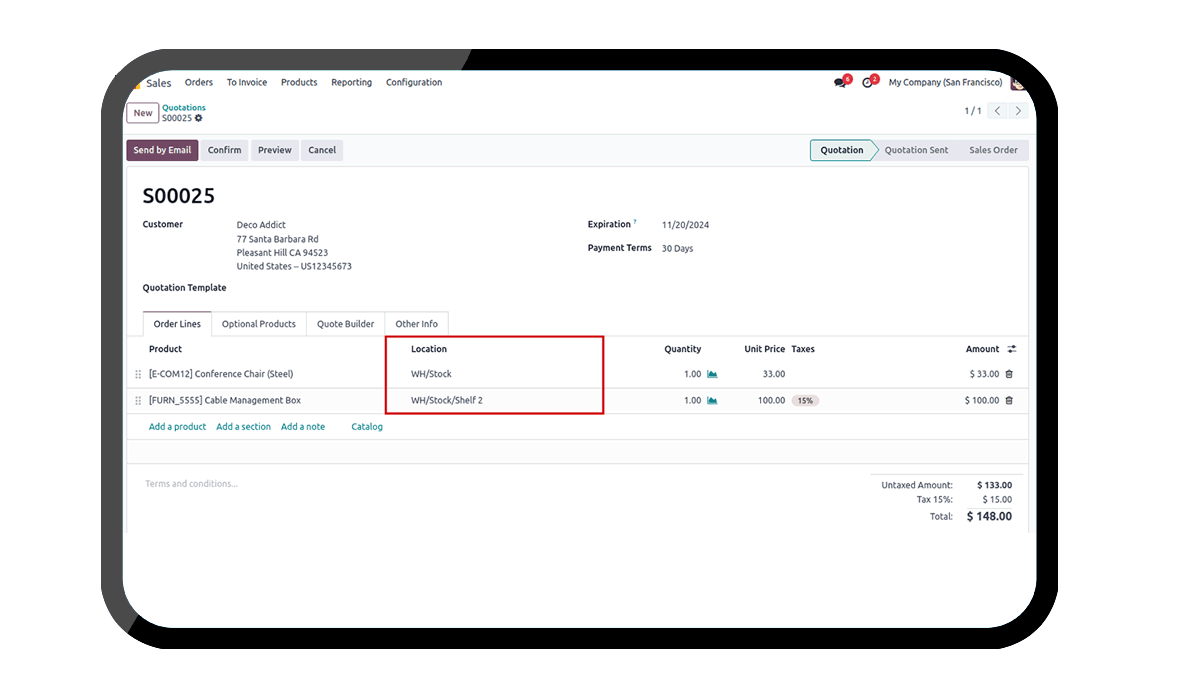Screen dimensions: 1200x697
Task: Click the Confirm button
Action: 225,150
